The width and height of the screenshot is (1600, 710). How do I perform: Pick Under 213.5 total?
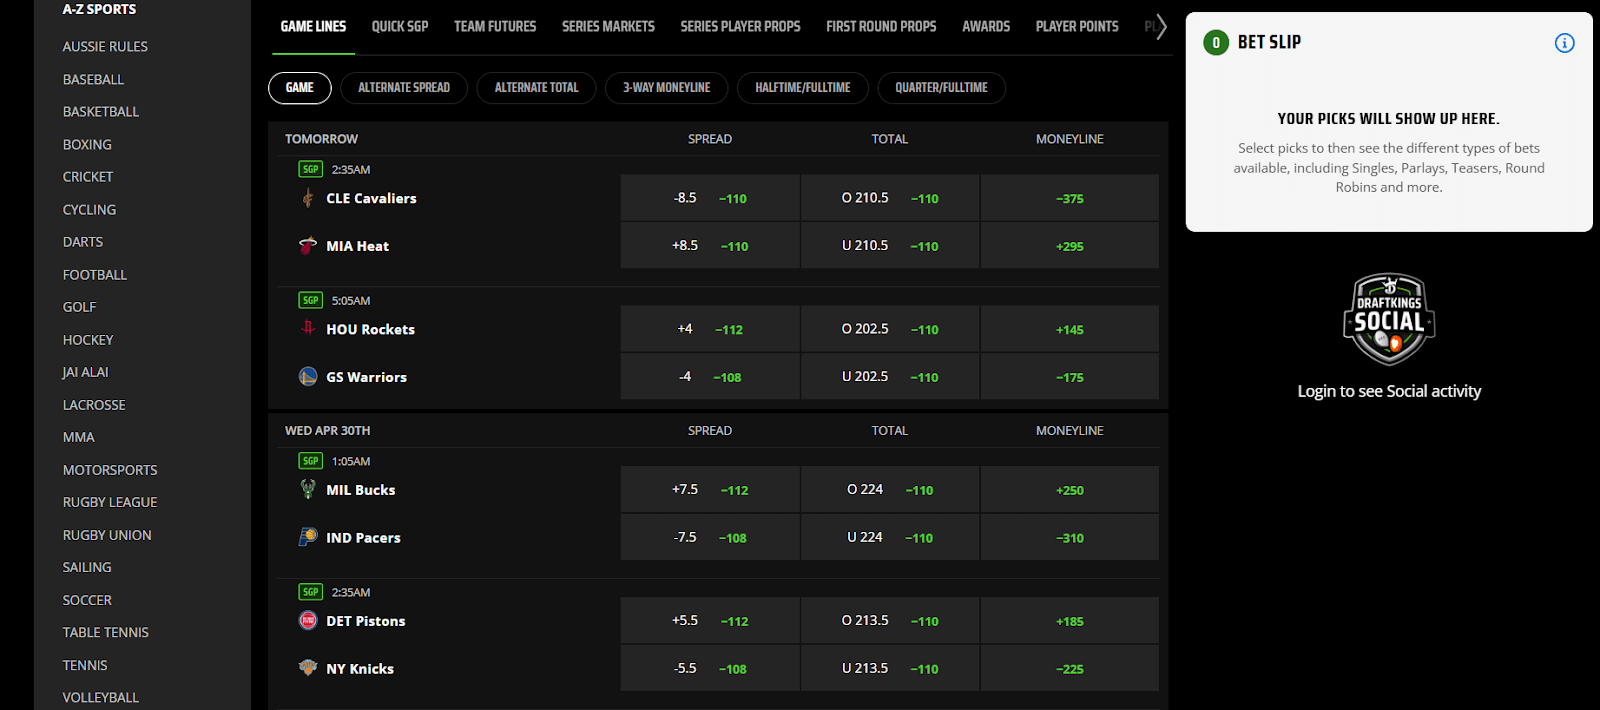pos(890,668)
